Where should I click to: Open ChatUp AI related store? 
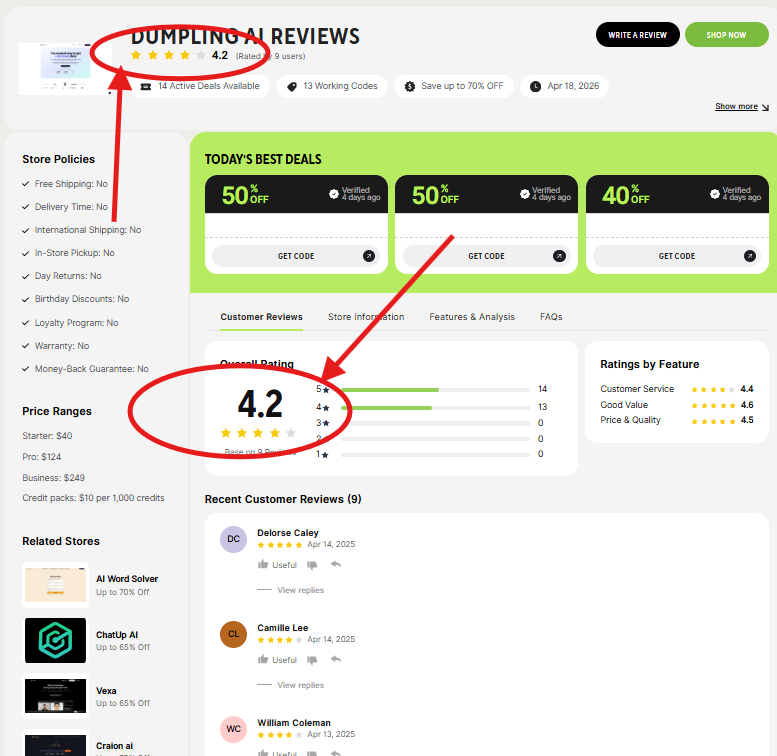[x=117, y=635]
